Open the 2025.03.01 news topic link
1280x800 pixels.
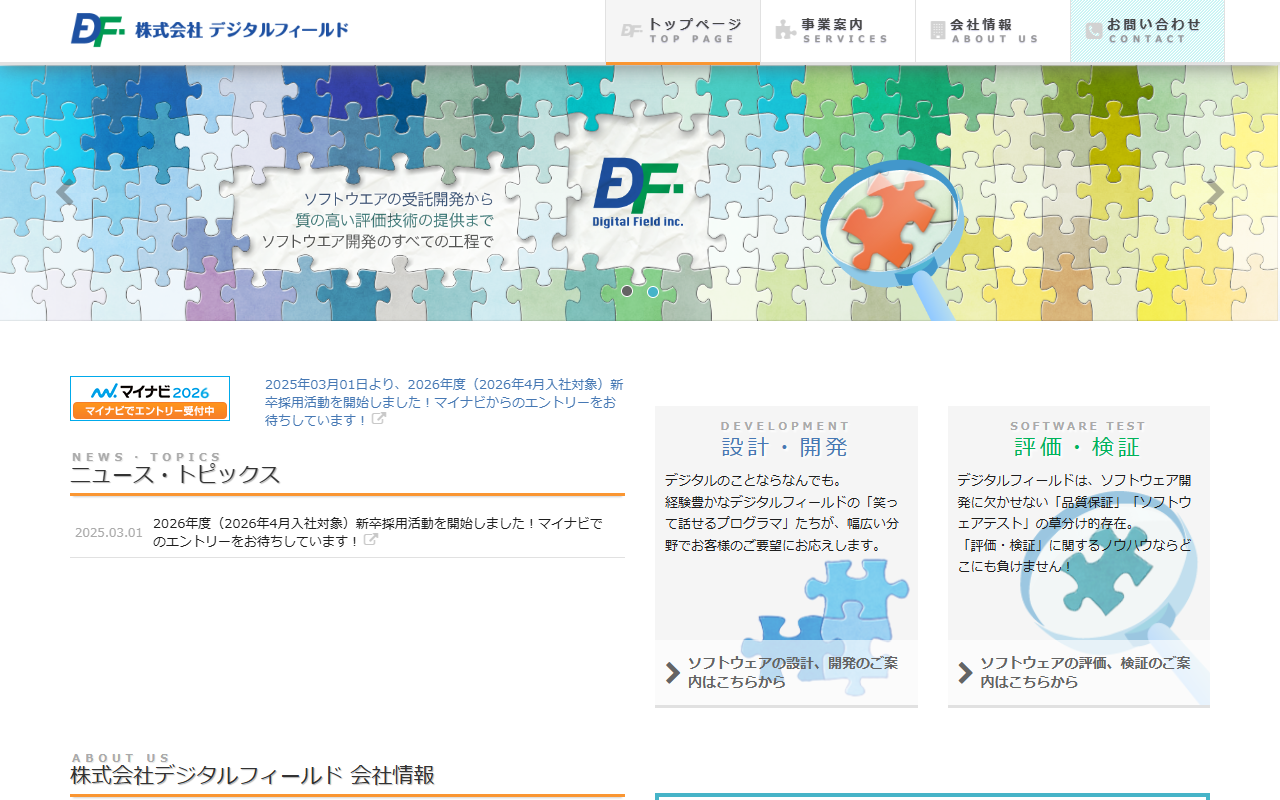[378, 531]
